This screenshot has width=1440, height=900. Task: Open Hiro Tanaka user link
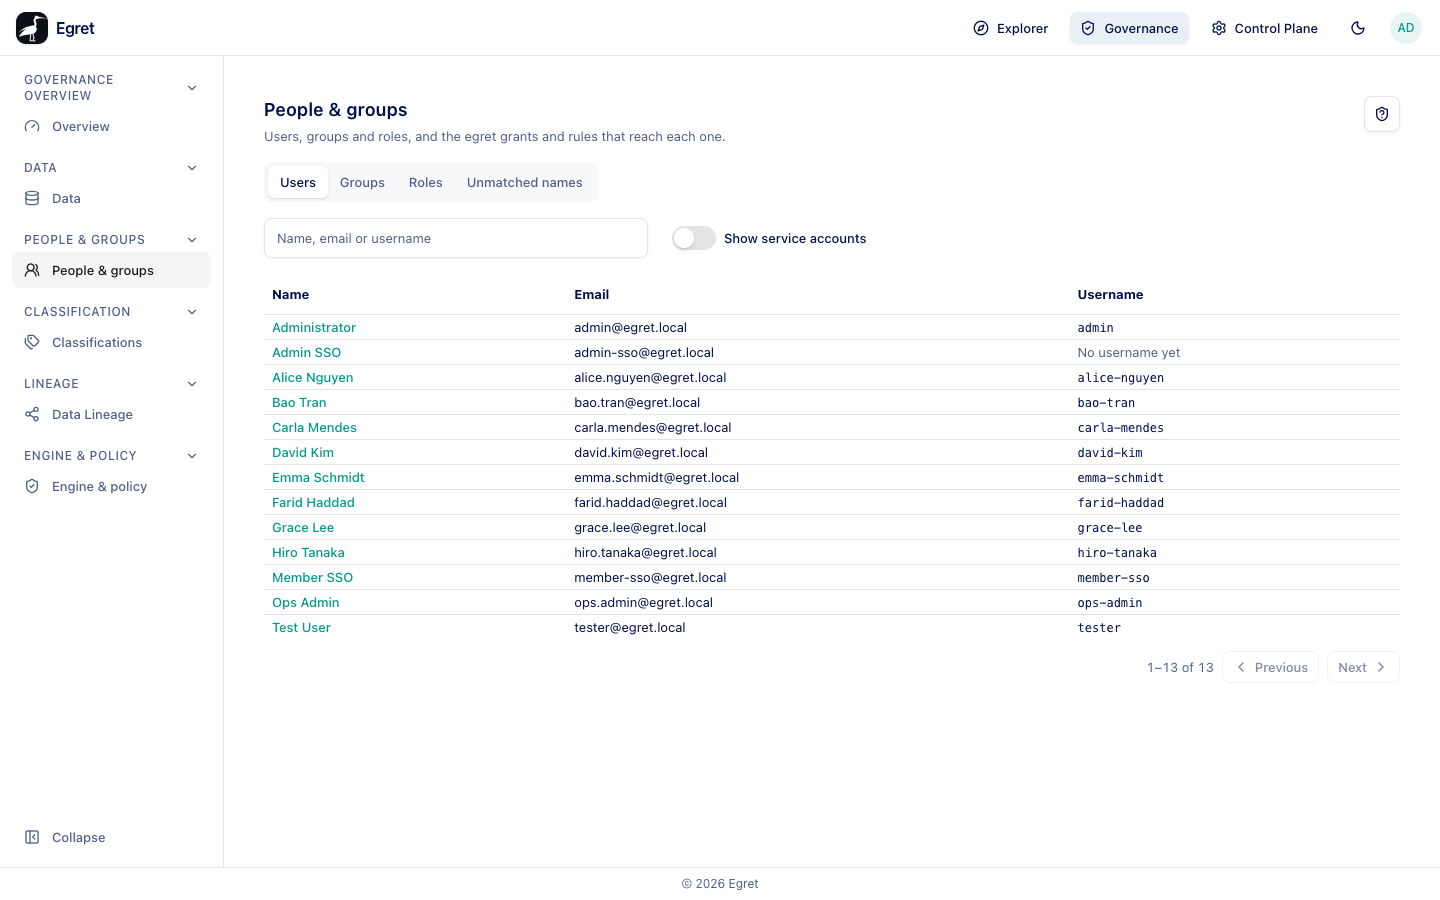(x=308, y=553)
